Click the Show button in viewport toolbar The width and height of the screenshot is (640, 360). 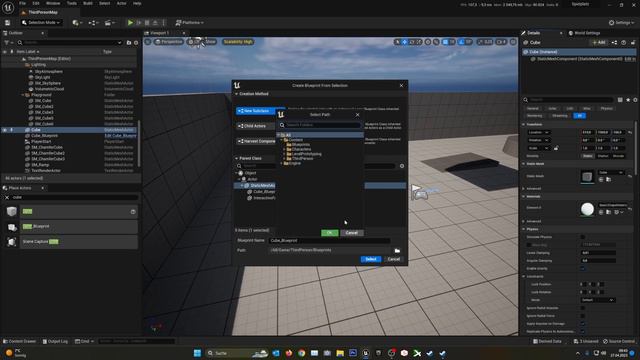coord(210,42)
